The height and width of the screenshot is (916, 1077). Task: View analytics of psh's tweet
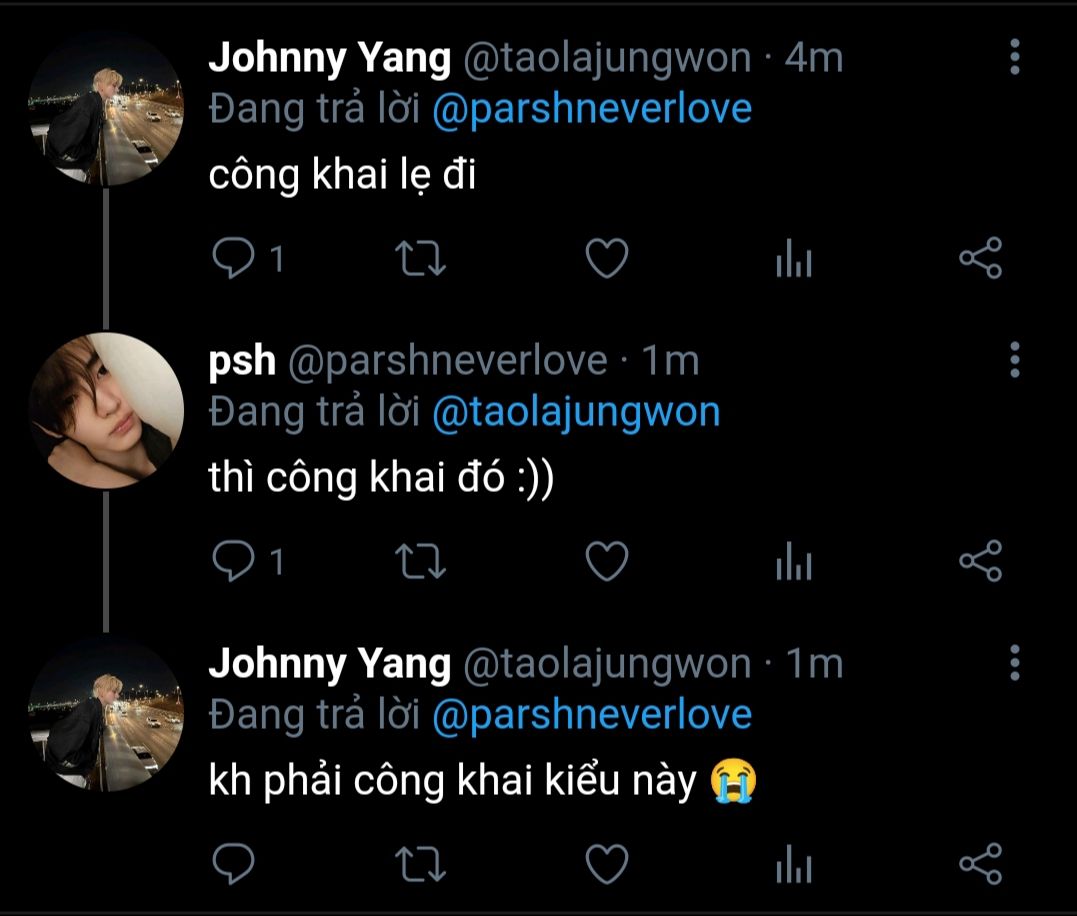794,561
